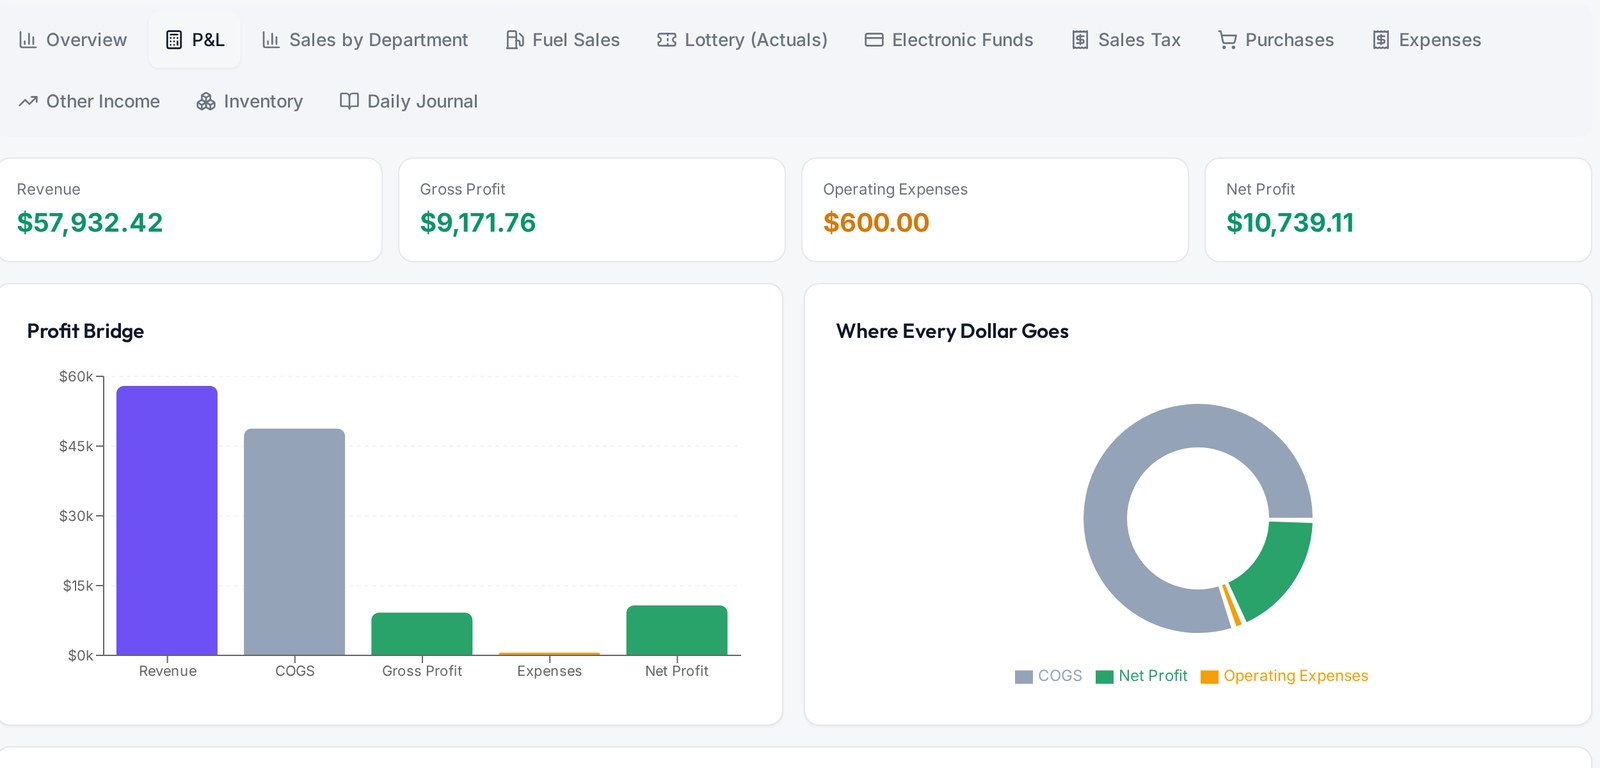Open the Inventory tab
1600x768 pixels.
(250, 101)
